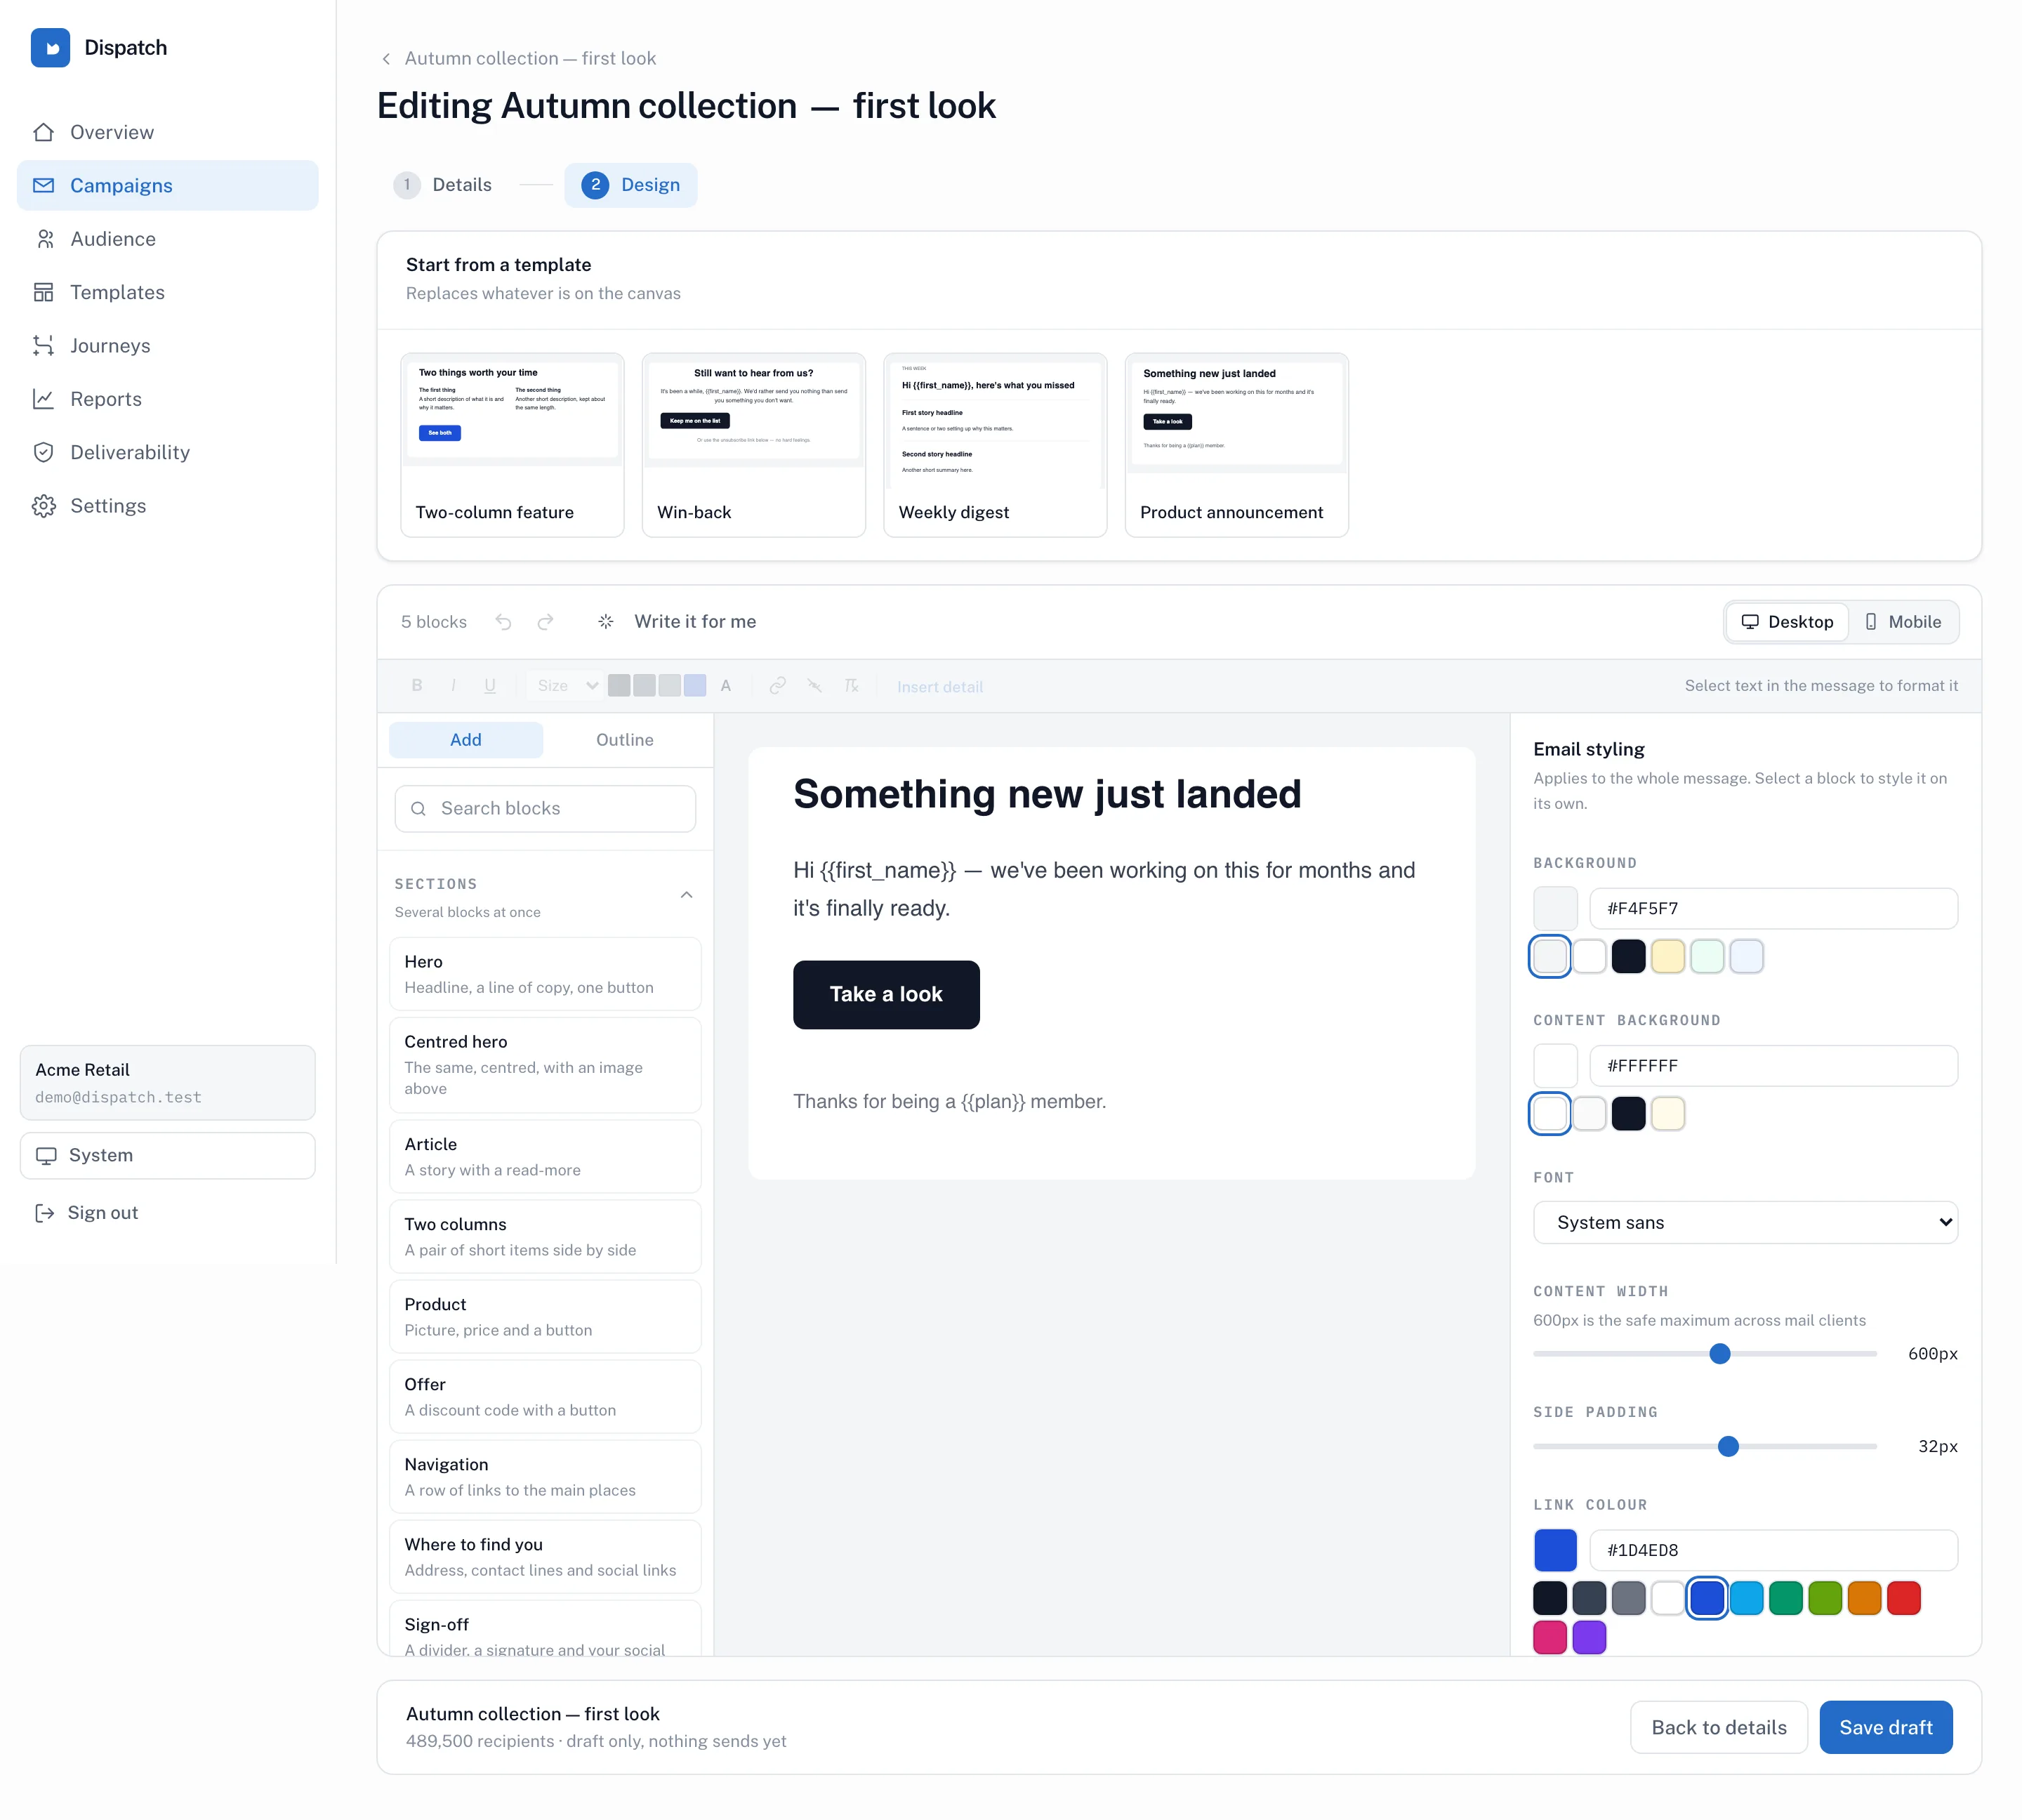Switch preview to Desktop
2022x1820 pixels.
point(1787,622)
